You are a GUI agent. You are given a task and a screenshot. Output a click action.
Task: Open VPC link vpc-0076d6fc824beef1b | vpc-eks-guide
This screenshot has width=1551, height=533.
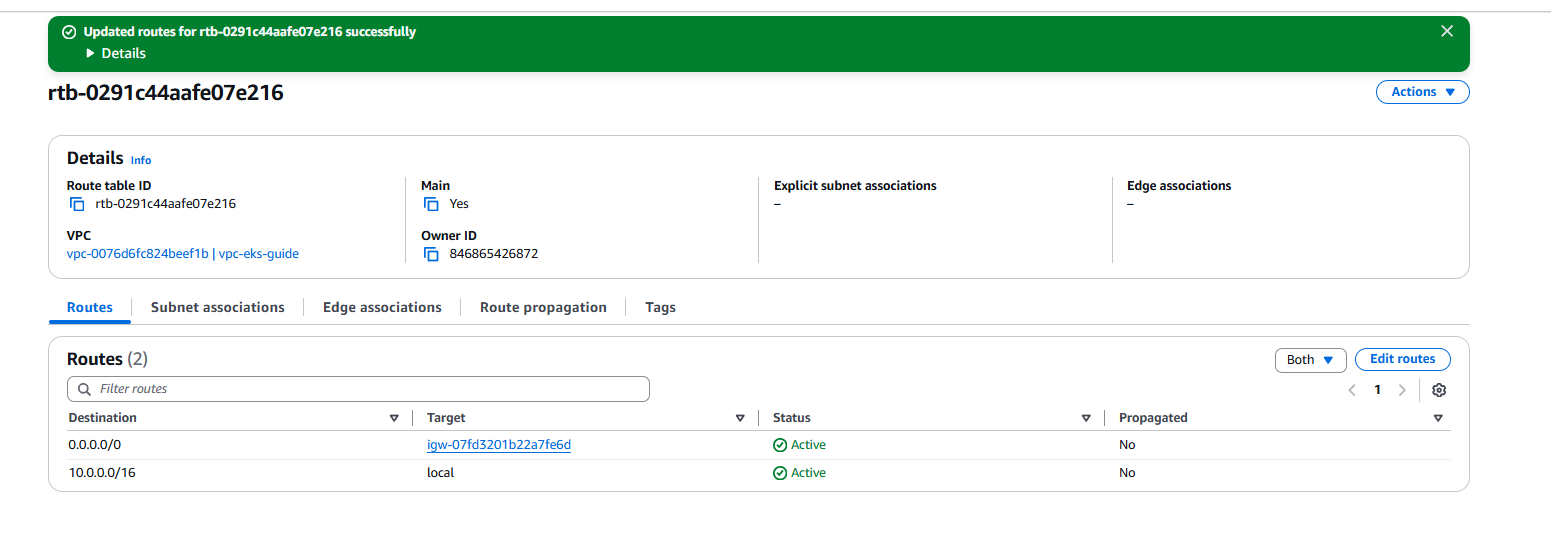183,254
